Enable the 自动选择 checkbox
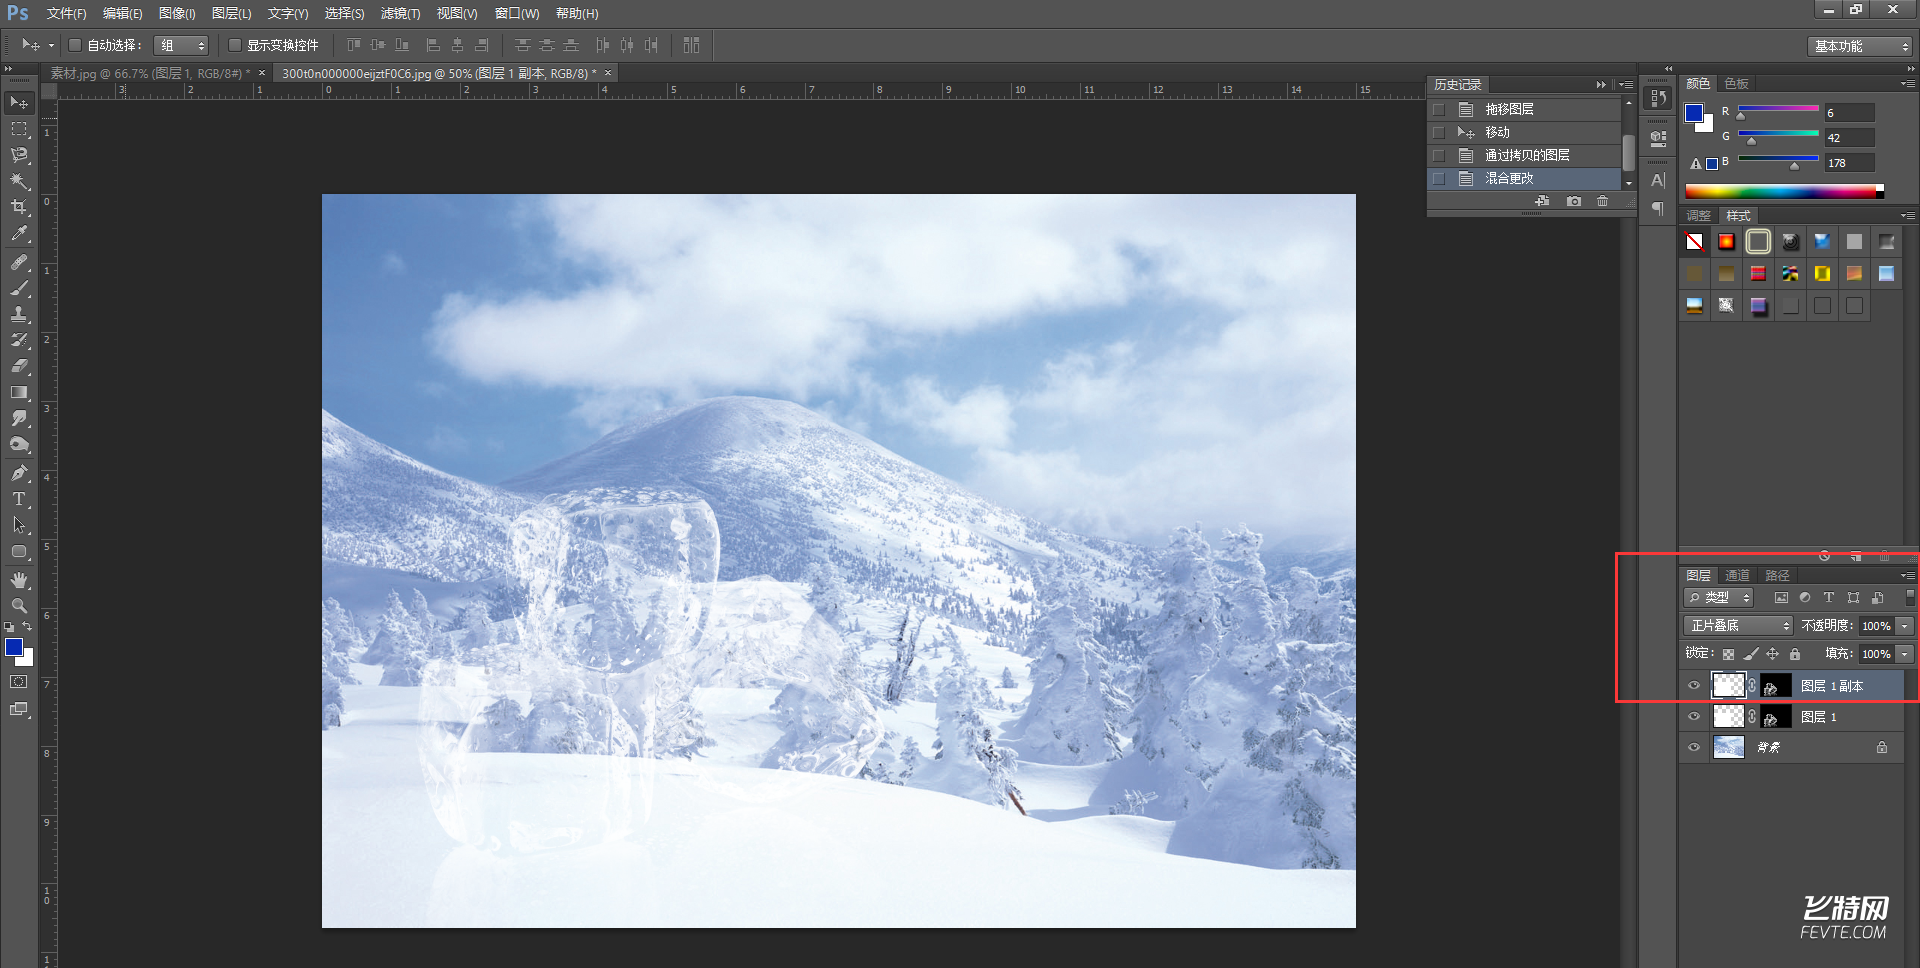1920x968 pixels. click(x=75, y=45)
